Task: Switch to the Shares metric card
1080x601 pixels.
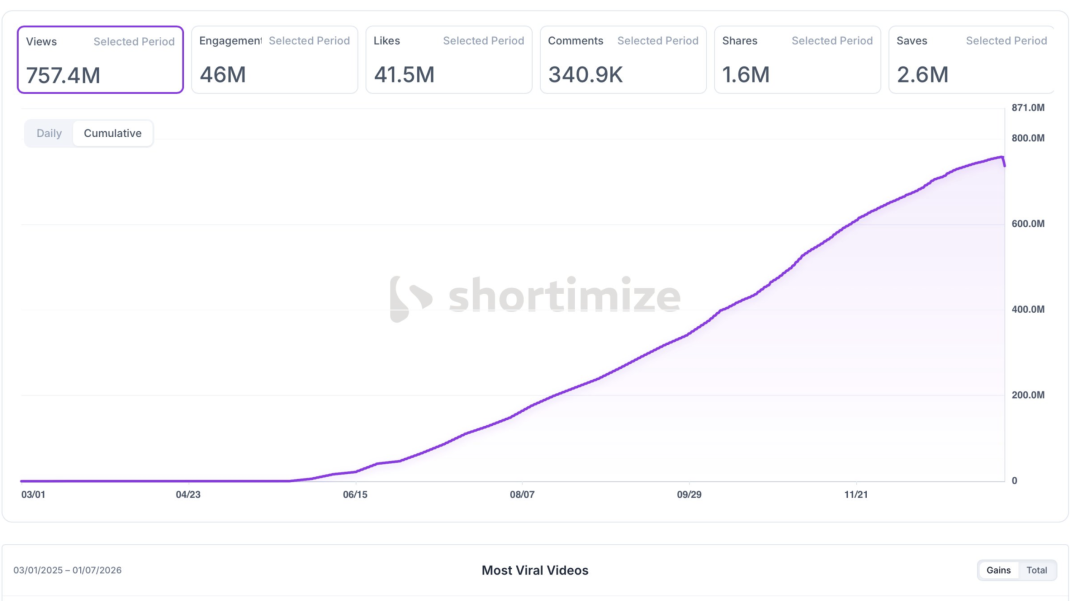Action: [x=798, y=60]
